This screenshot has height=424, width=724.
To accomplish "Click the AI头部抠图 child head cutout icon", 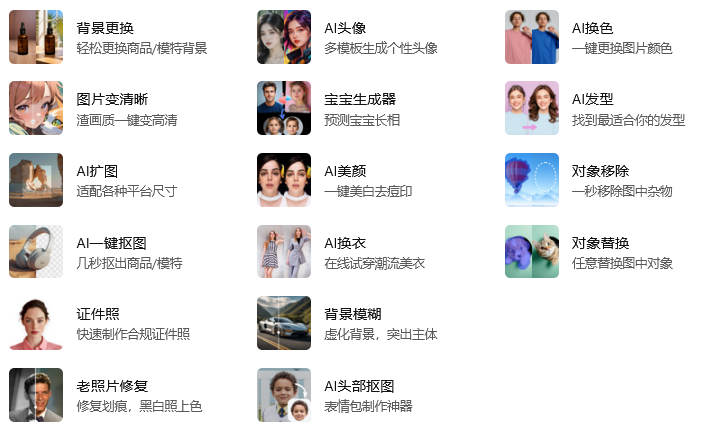I will click(x=284, y=395).
